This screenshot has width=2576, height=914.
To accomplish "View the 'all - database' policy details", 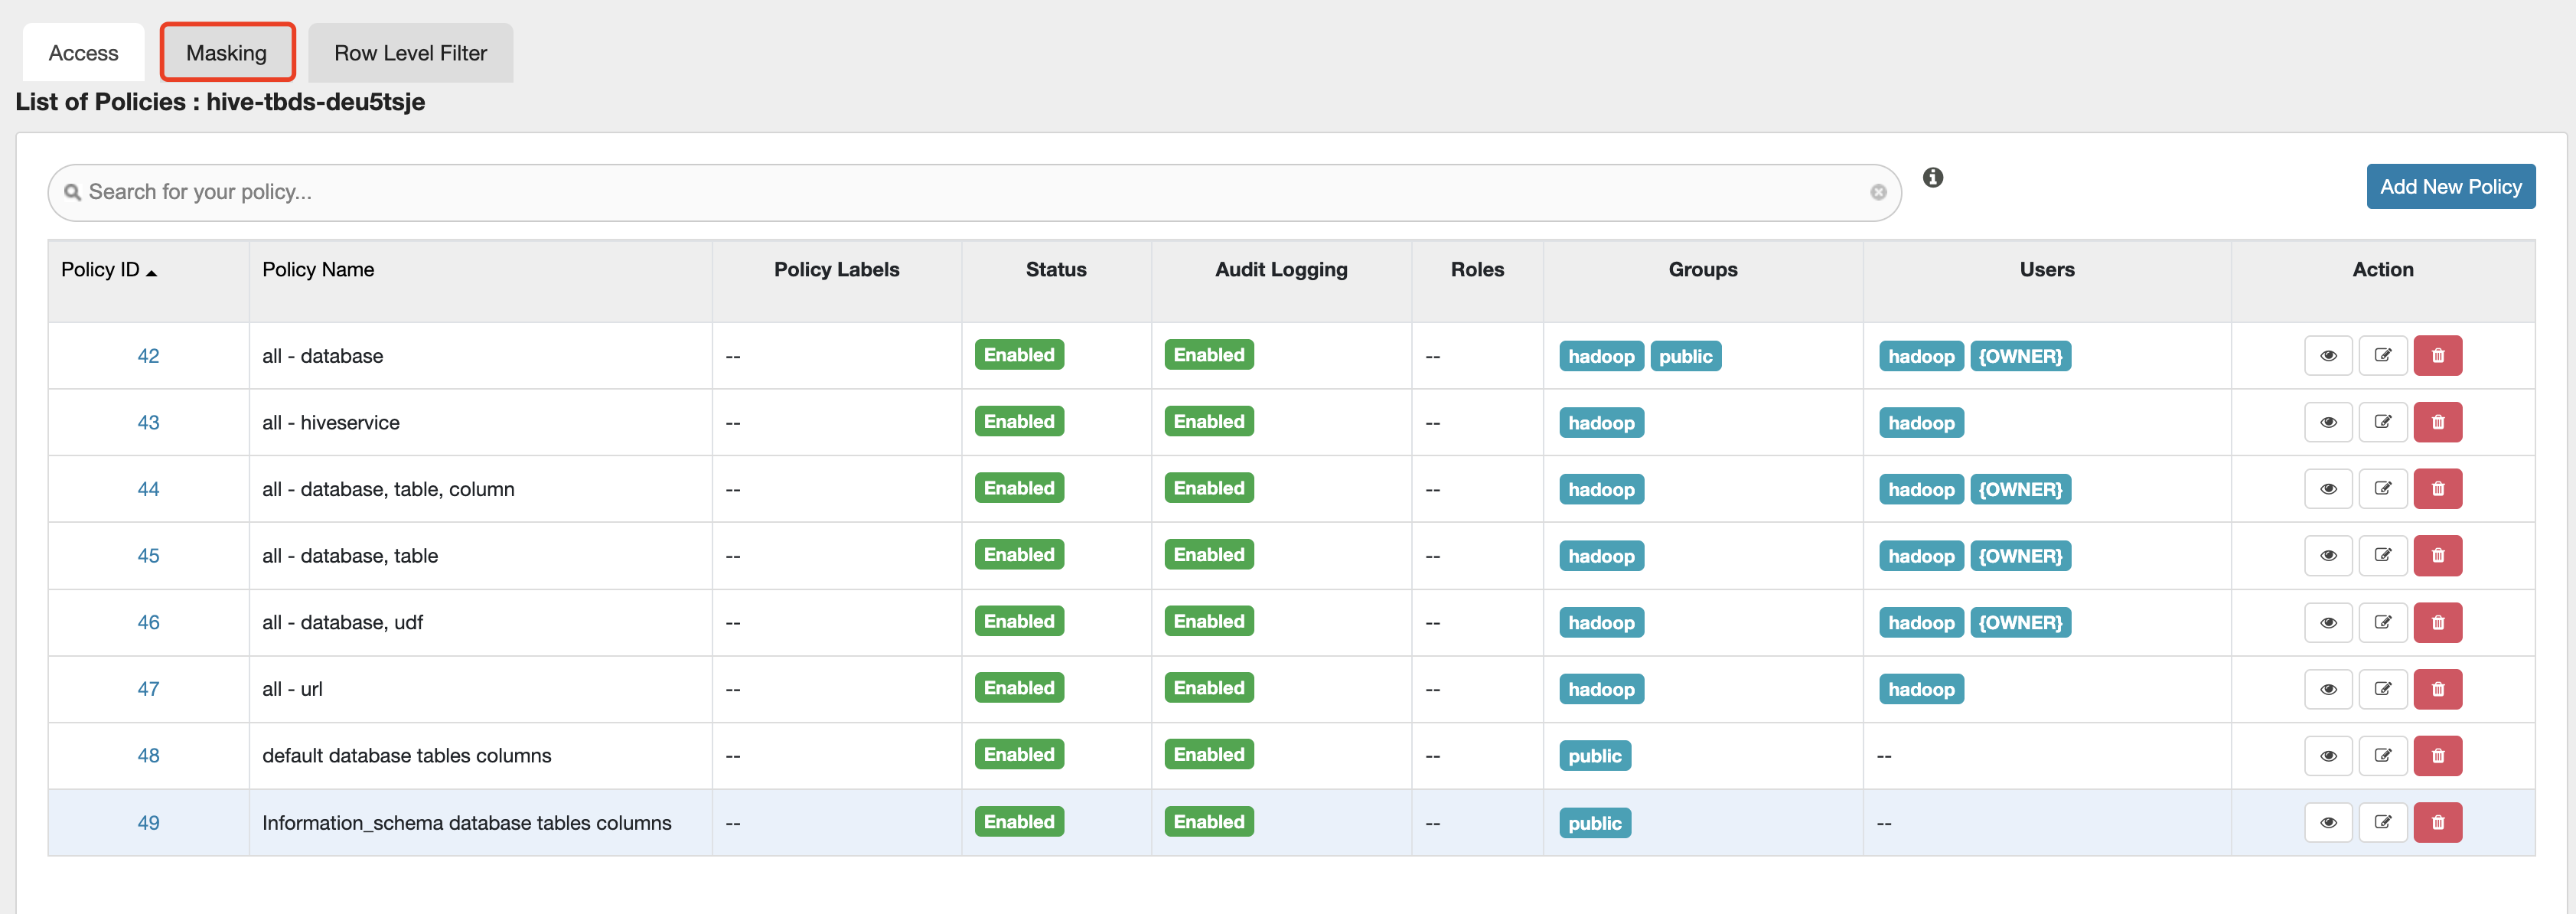I will 2327,356.
